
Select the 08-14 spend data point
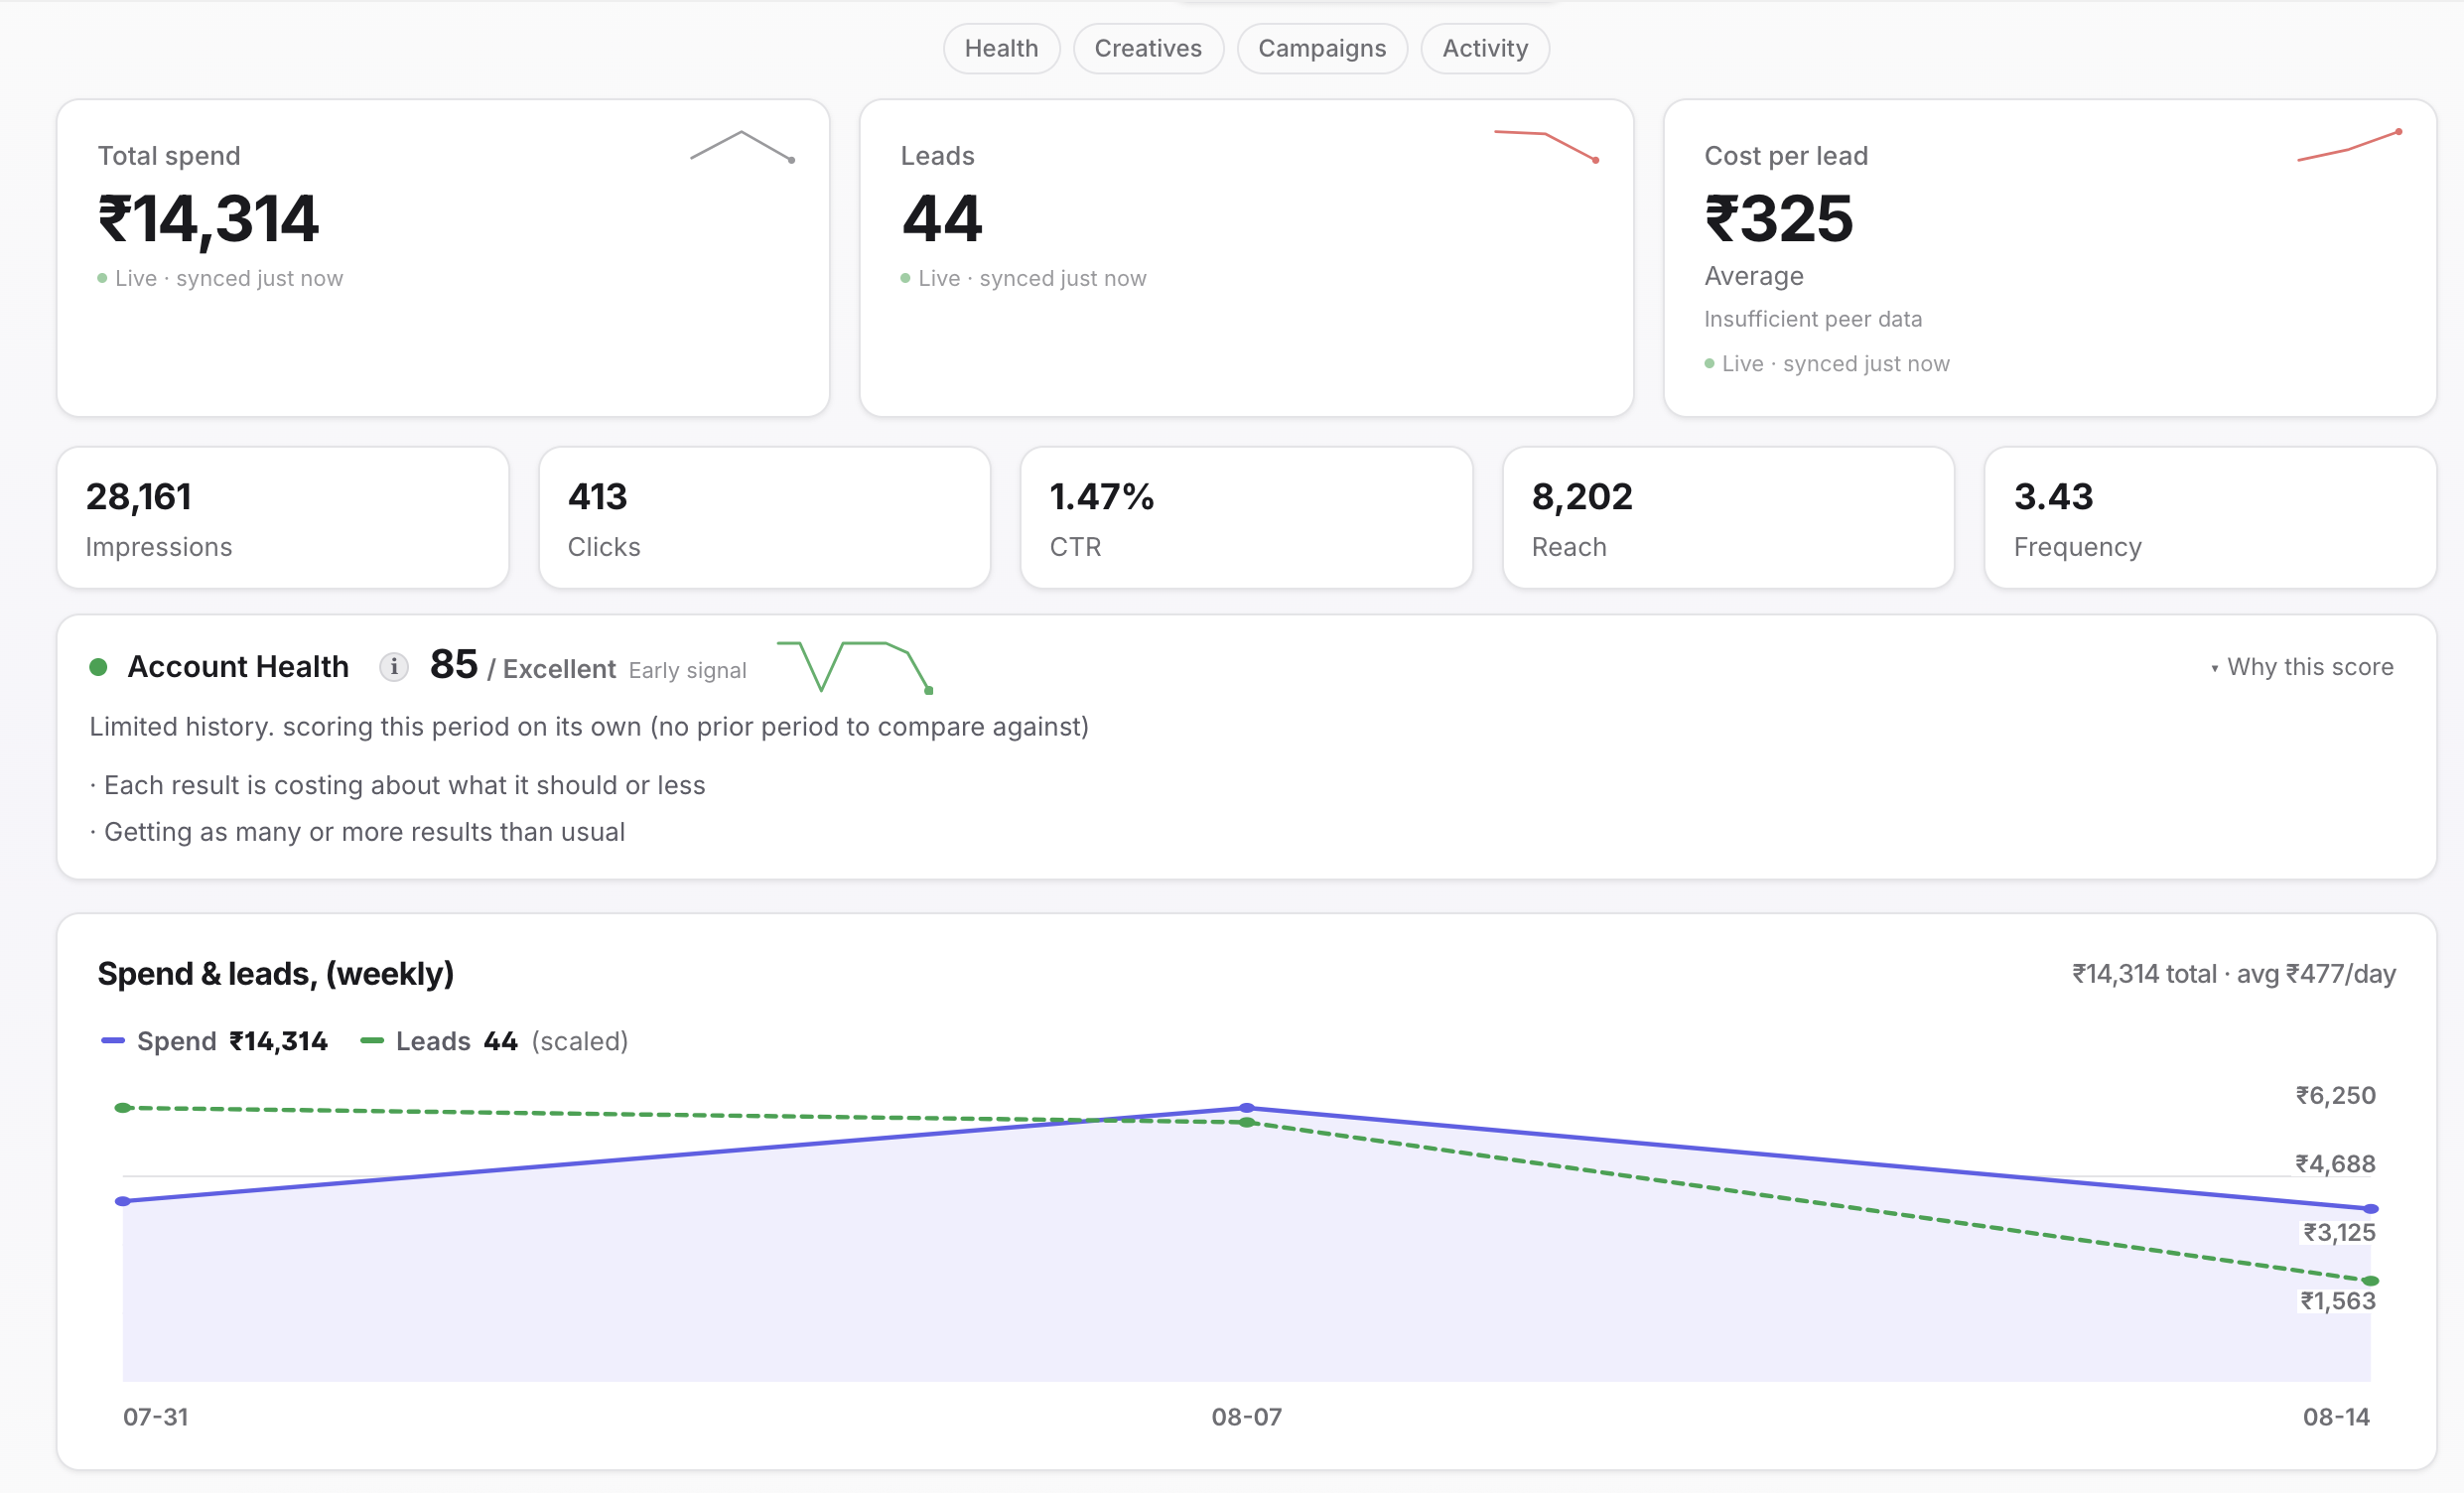(x=2370, y=1209)
